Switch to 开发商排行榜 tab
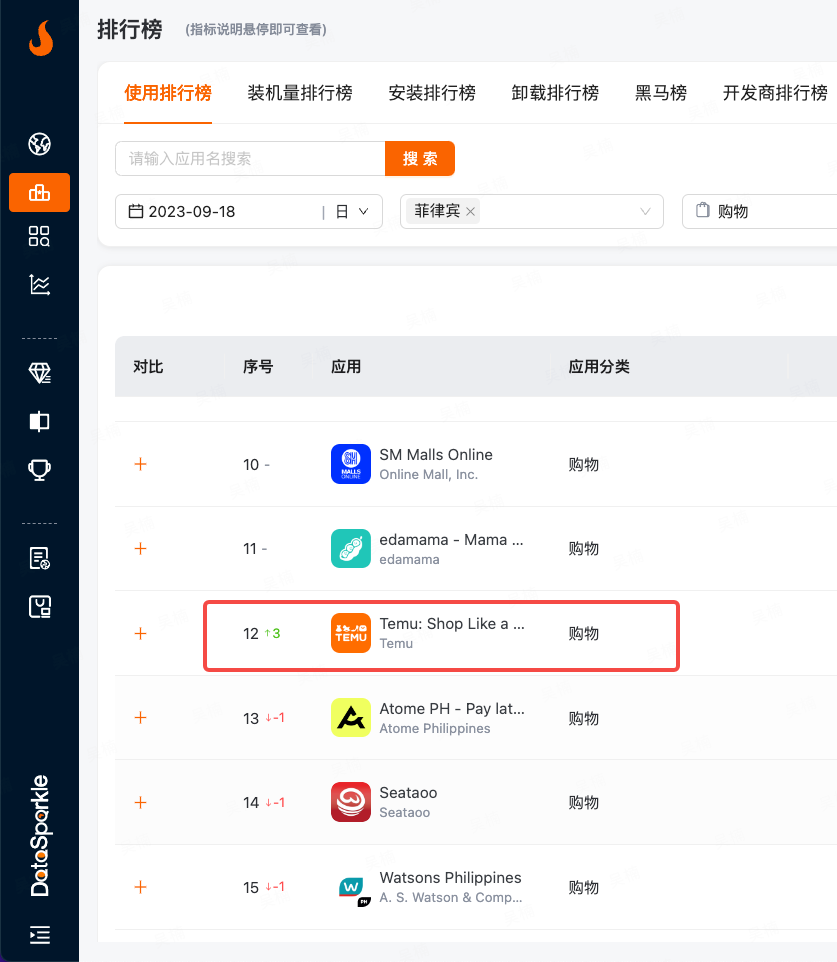The height and width of the screenshot is (962, 837). [x=775, y=93]
